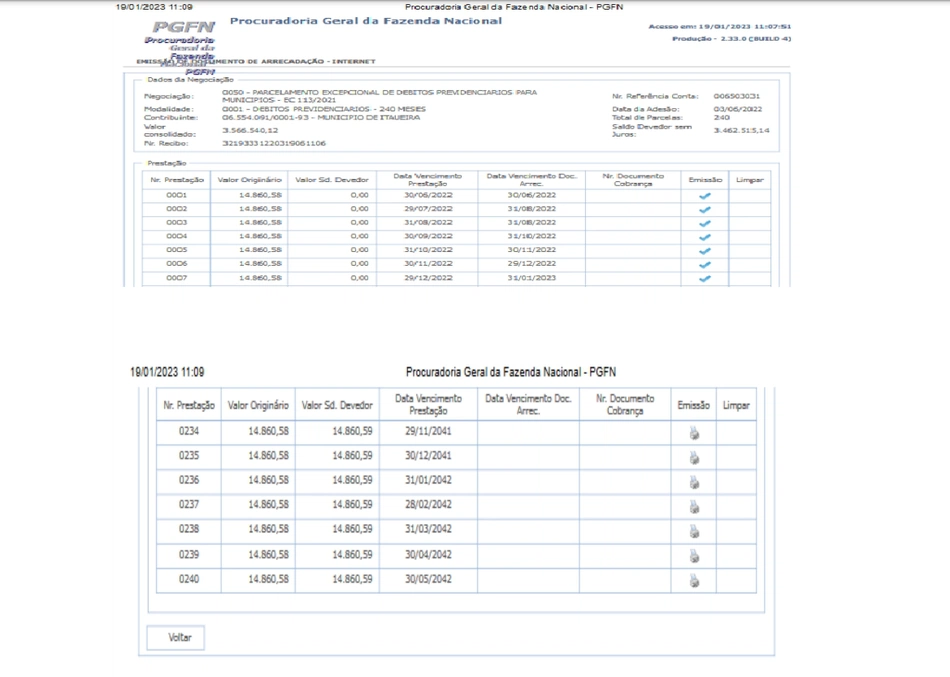Select the due date 28/02/2042
The width and height of the screenshot is (950, 677).
428,504
